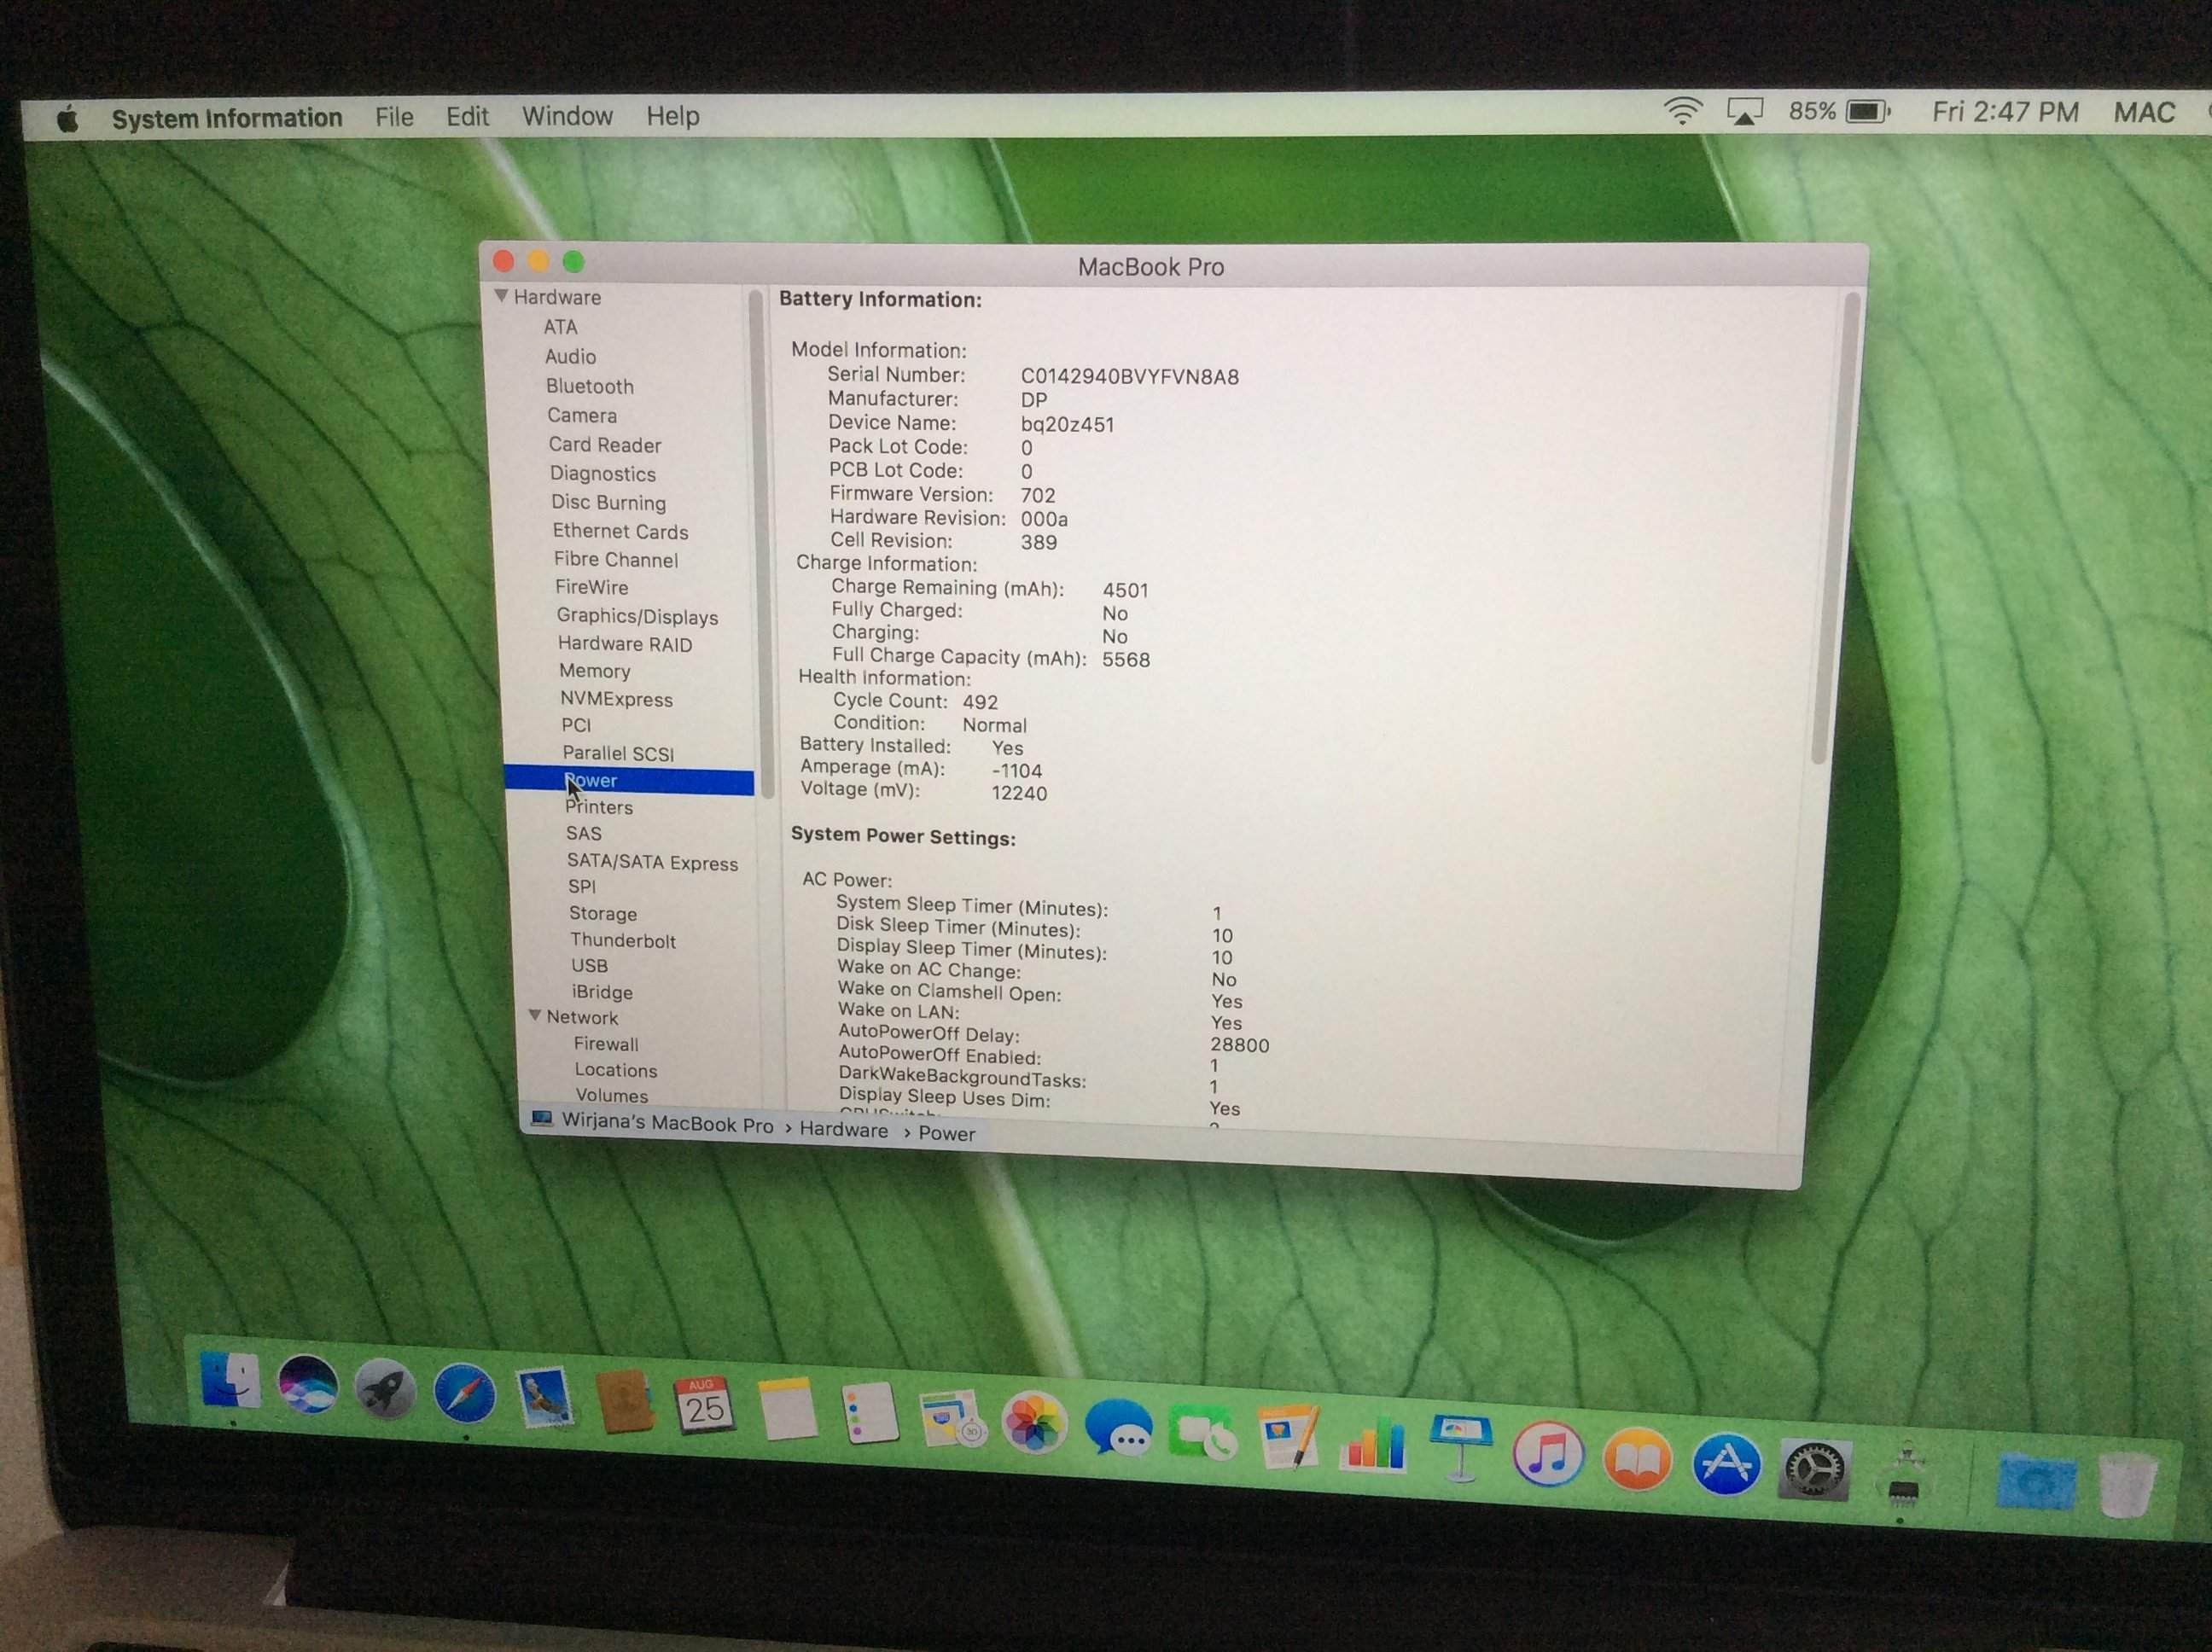Viewport: 2212px width, 1652px height.
Task: Open Mail stamp icon in Dock
Action: point(545,1398)
